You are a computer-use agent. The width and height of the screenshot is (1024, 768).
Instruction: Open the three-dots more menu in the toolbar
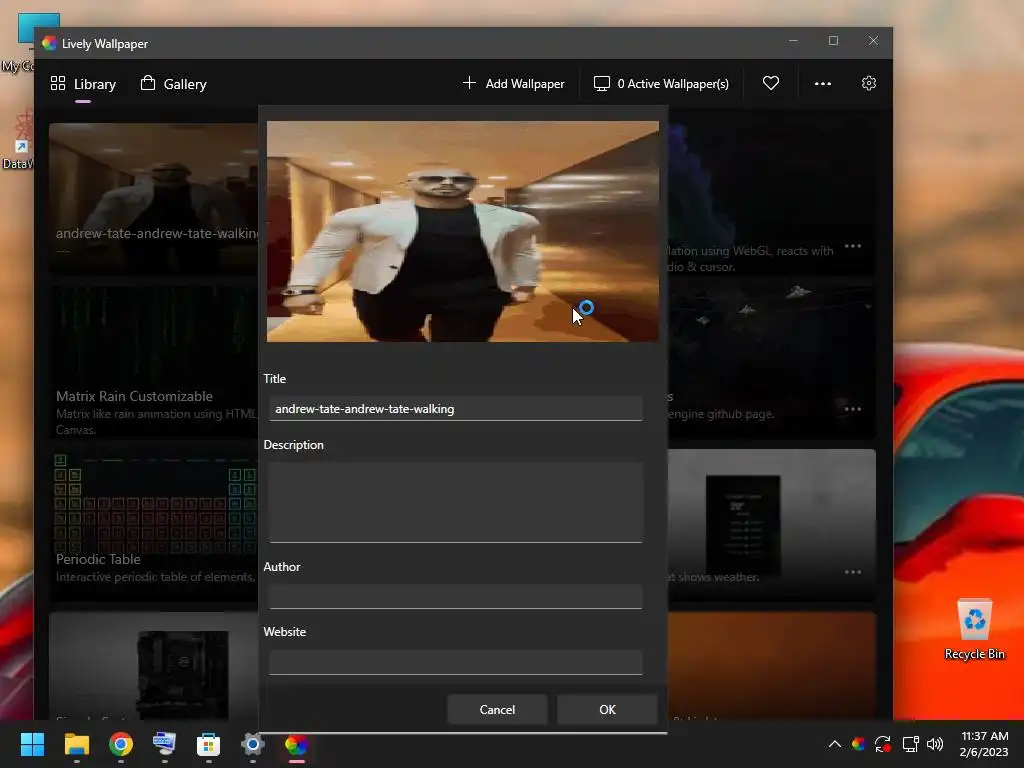823,84
